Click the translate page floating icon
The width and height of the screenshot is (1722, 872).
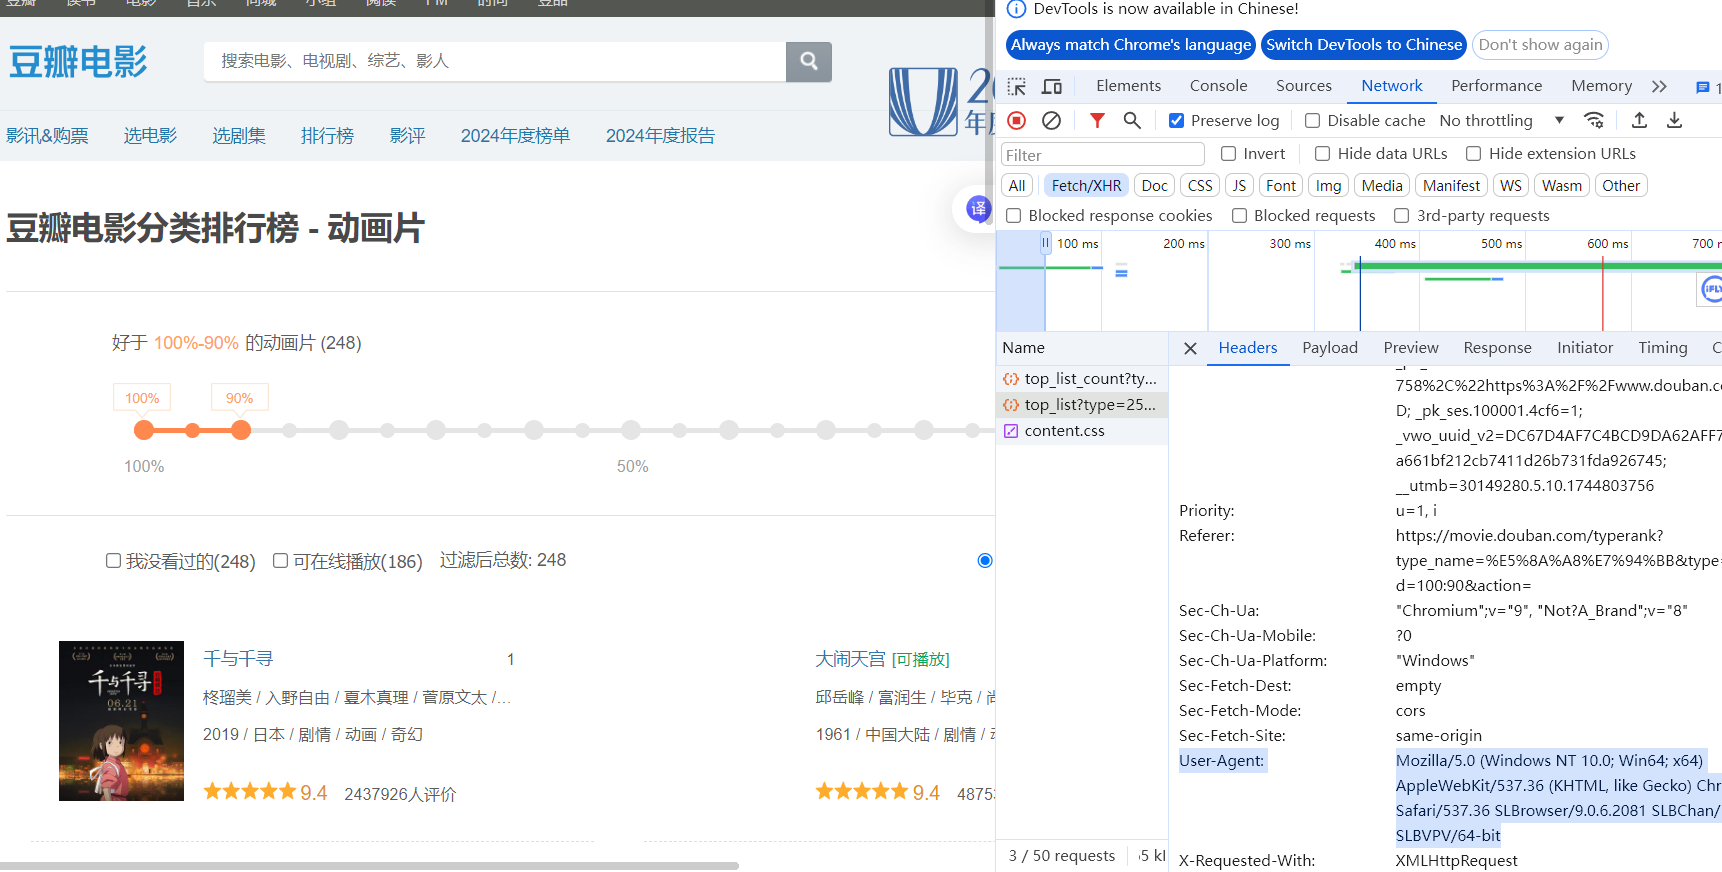pos(977,209)
